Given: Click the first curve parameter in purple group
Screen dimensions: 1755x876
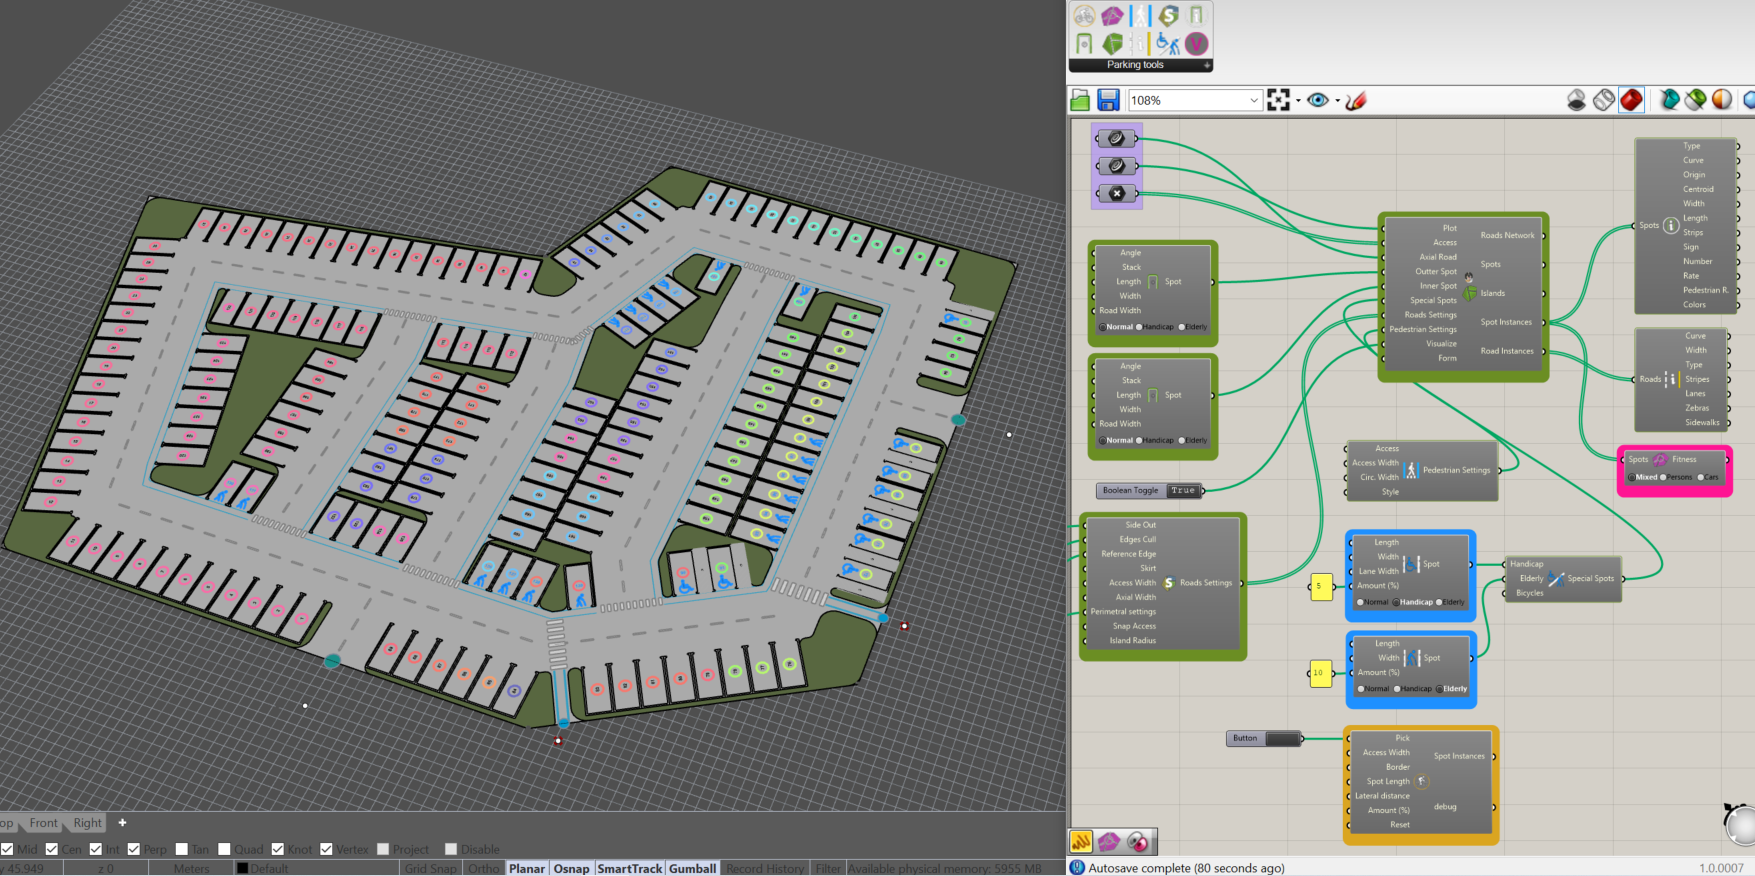Looking at the screenshot, I should pos(1116,138).
